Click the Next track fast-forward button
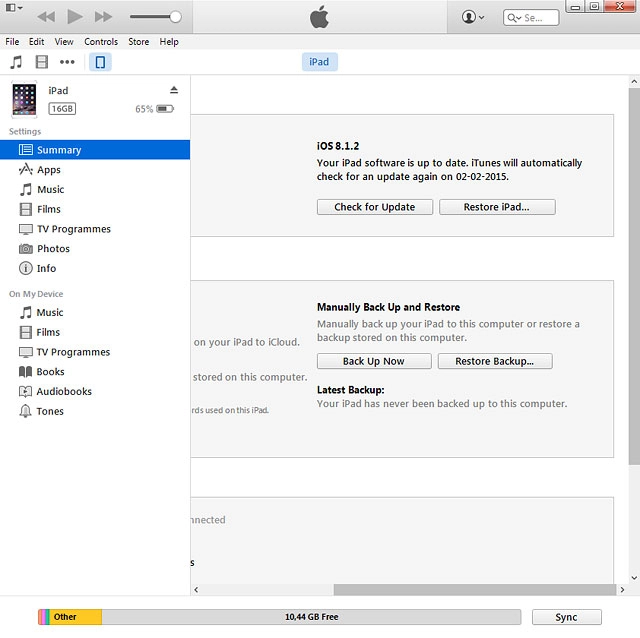Viewport: 640px width, 638px height. tap(103, 17)
